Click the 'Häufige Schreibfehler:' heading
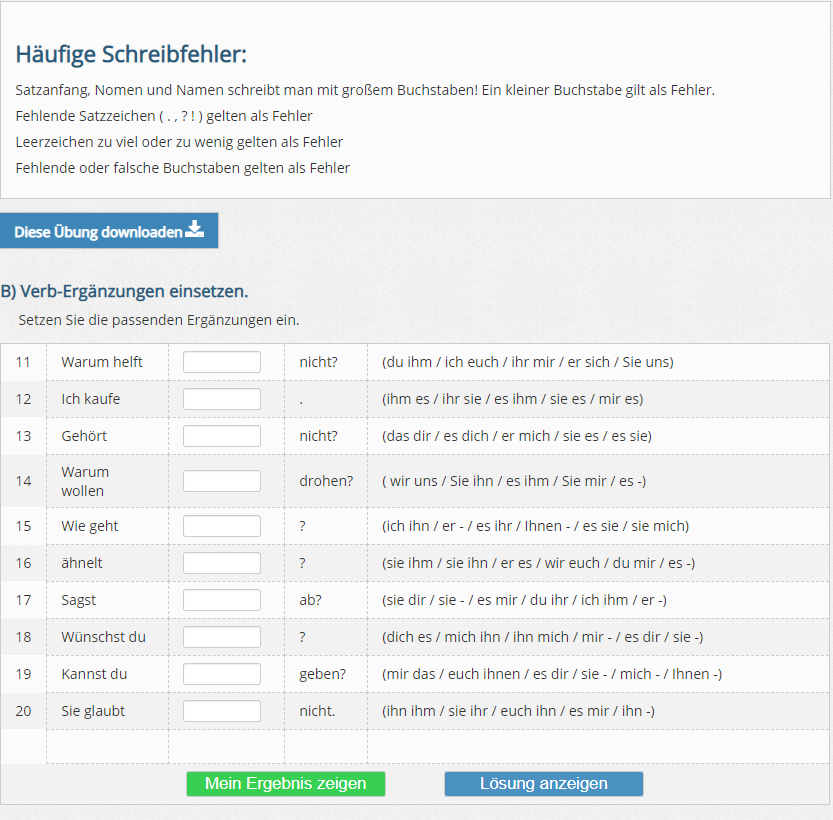This screenshot has width=833, height=820. pyautogui.click(x=131, y=54)
